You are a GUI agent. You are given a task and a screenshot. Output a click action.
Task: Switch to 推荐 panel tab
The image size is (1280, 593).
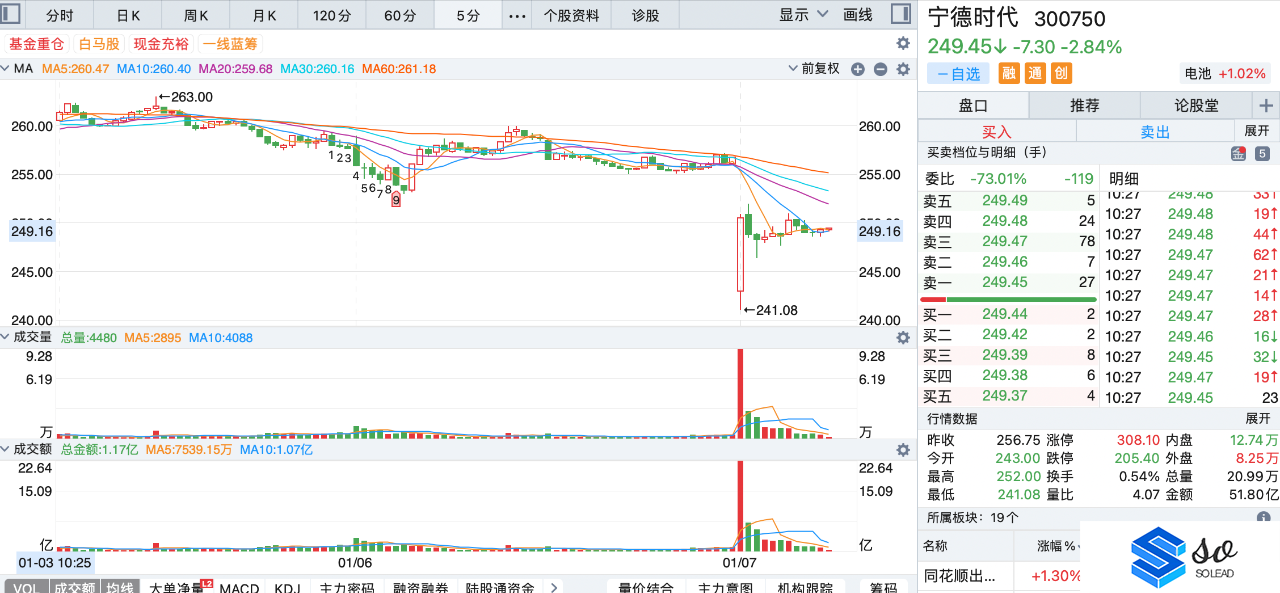pyautogui.click(x=1085, y=105)
